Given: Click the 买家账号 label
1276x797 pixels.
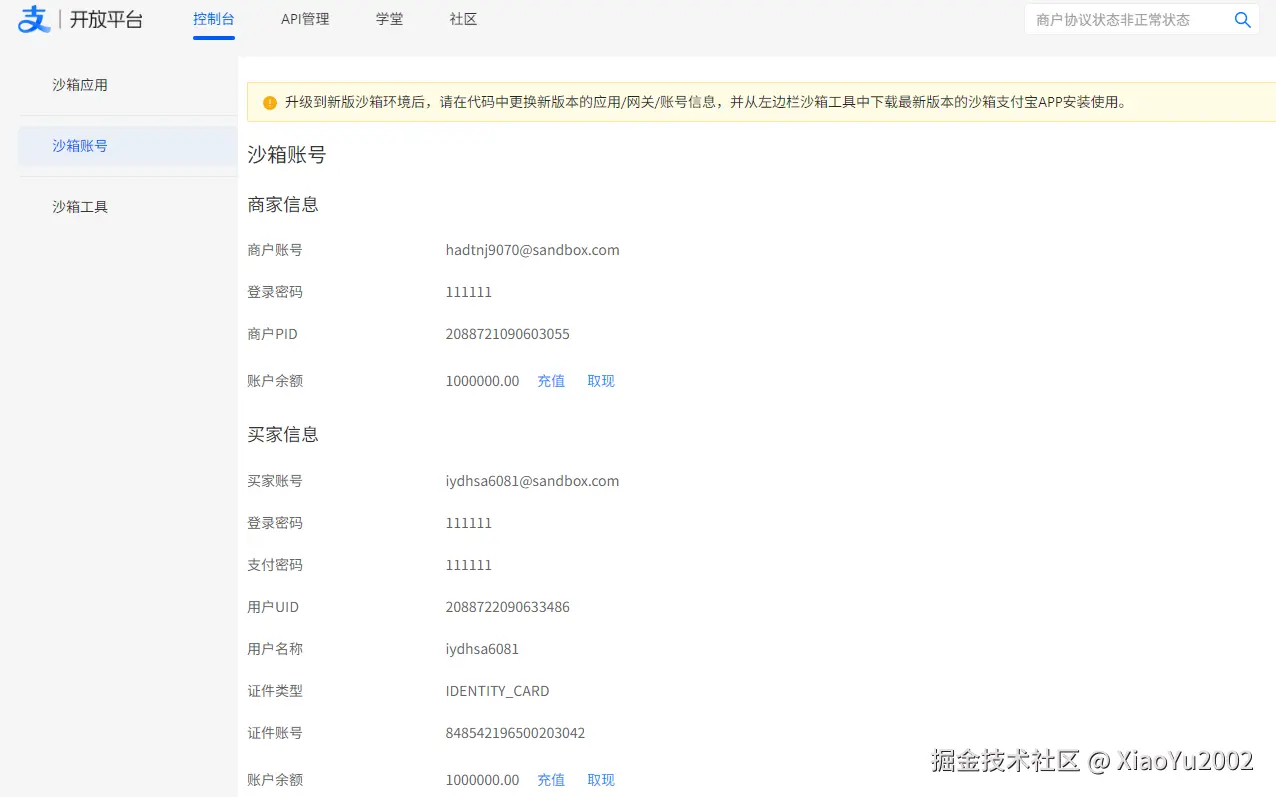Looking at the screenshot, I should pos(275,481).
